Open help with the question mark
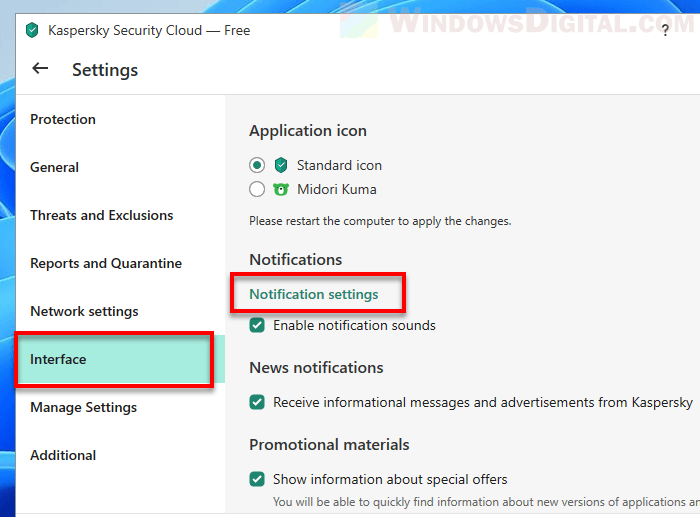The height and width of the screenshot is (517, 700). click(665, 30)
